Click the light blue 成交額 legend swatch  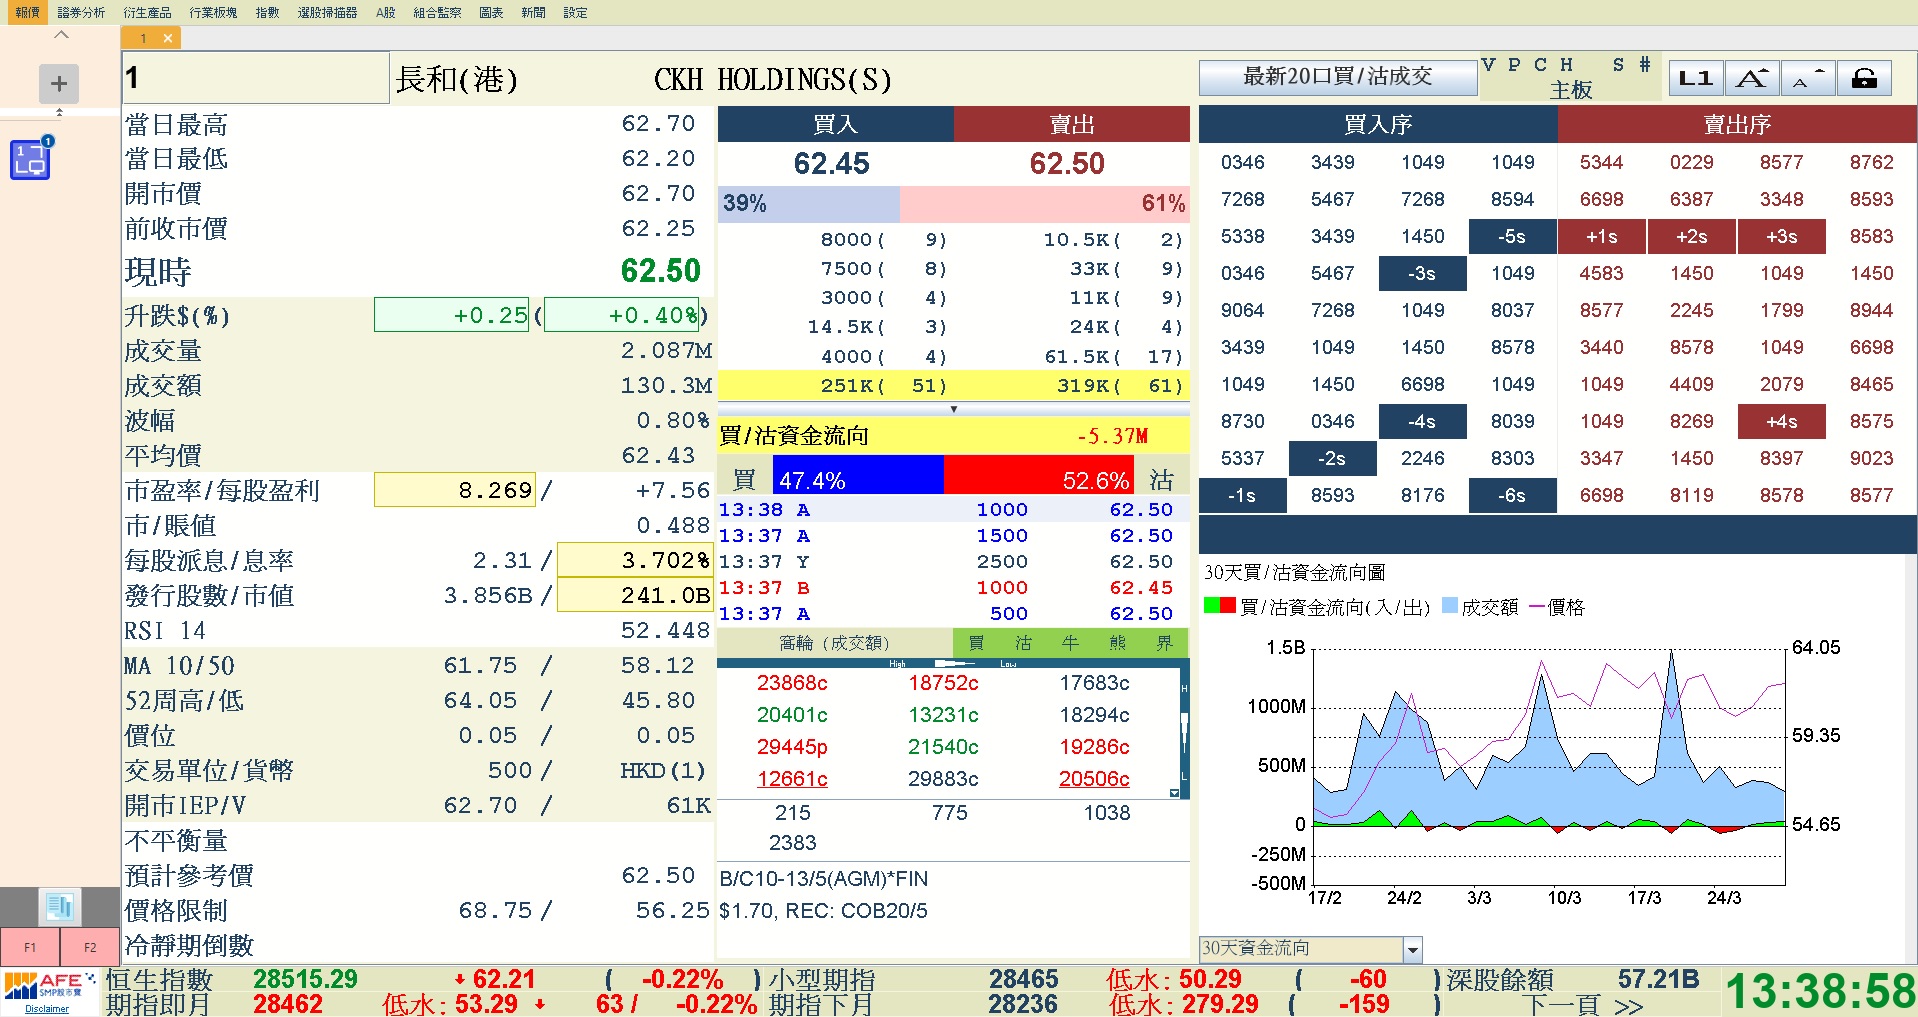(x=1450, y=606)
